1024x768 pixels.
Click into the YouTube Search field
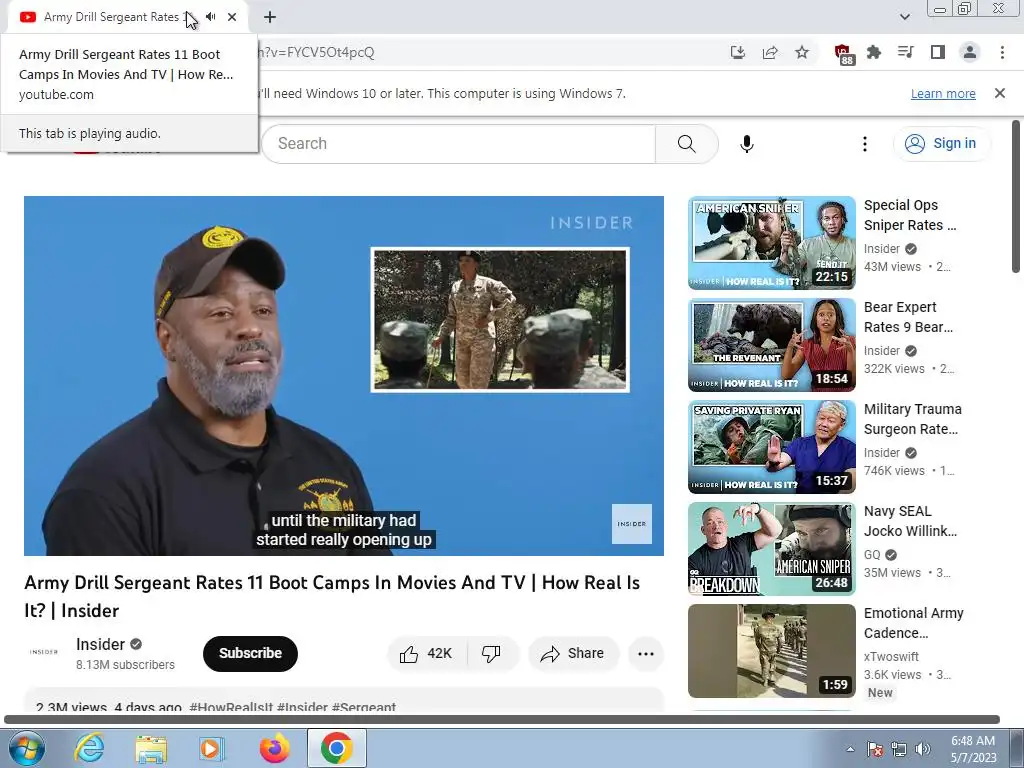pyautogui.click(x=458, y=144)
